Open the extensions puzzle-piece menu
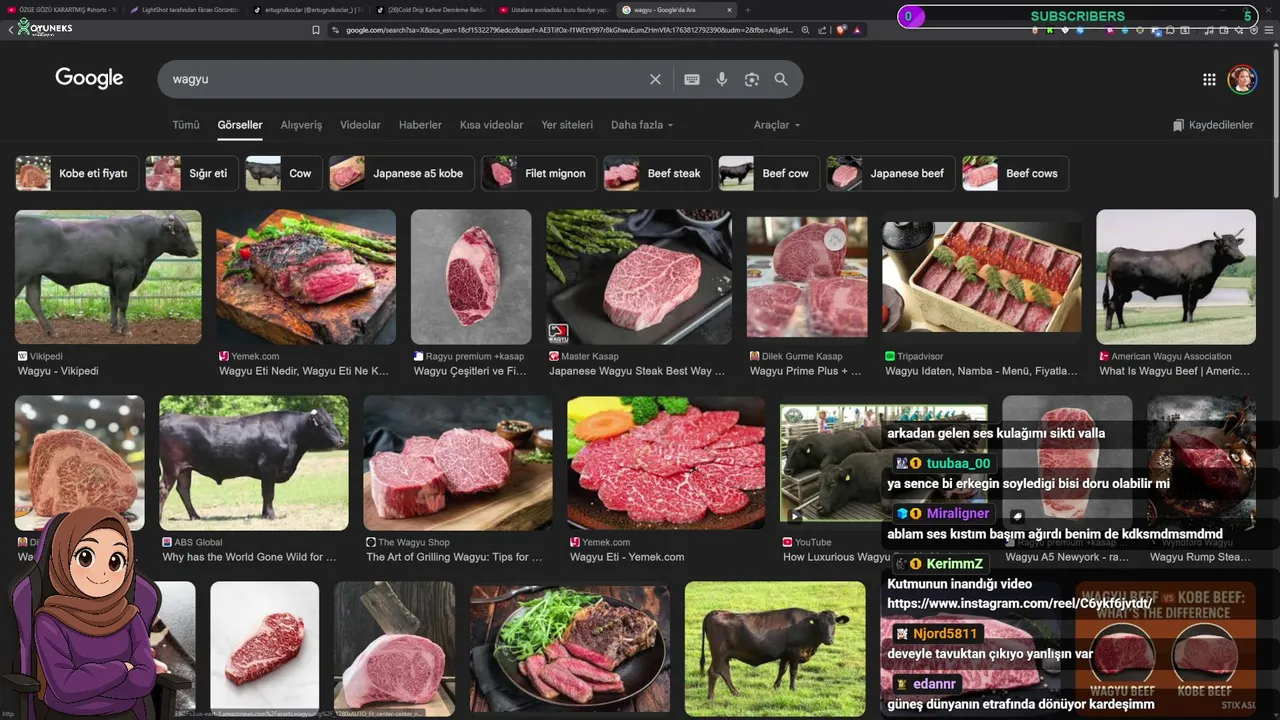Viewport: 1280px width, 720px height. pos(1170,30)
